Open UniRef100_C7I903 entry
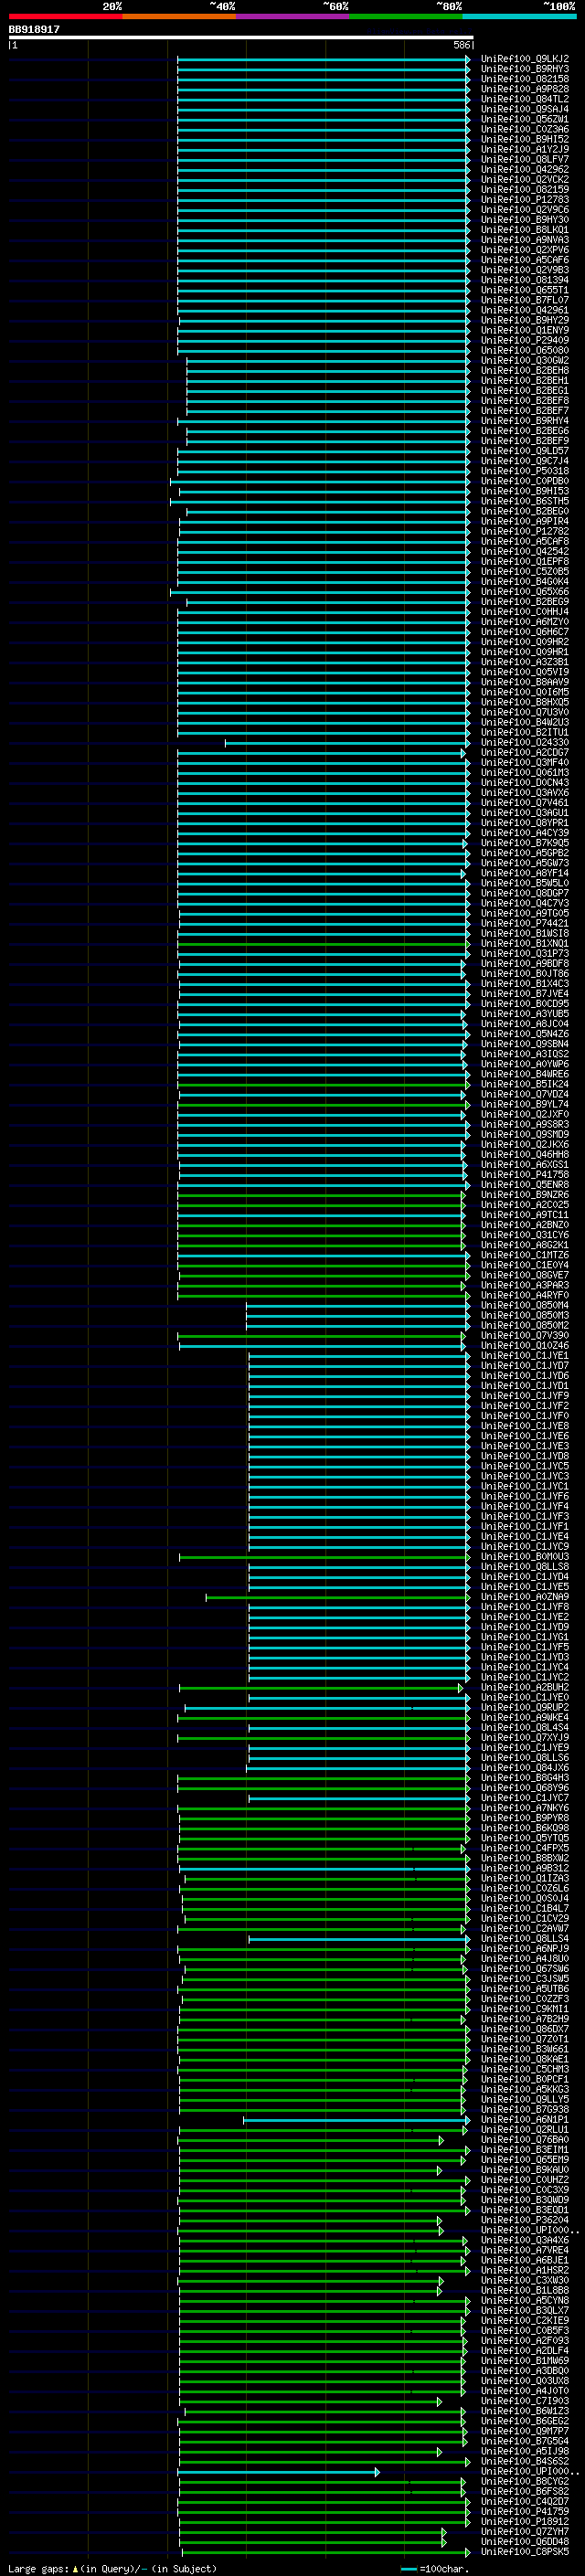The height and width of the screenshot is (2576, 585). pos(524,2401)
